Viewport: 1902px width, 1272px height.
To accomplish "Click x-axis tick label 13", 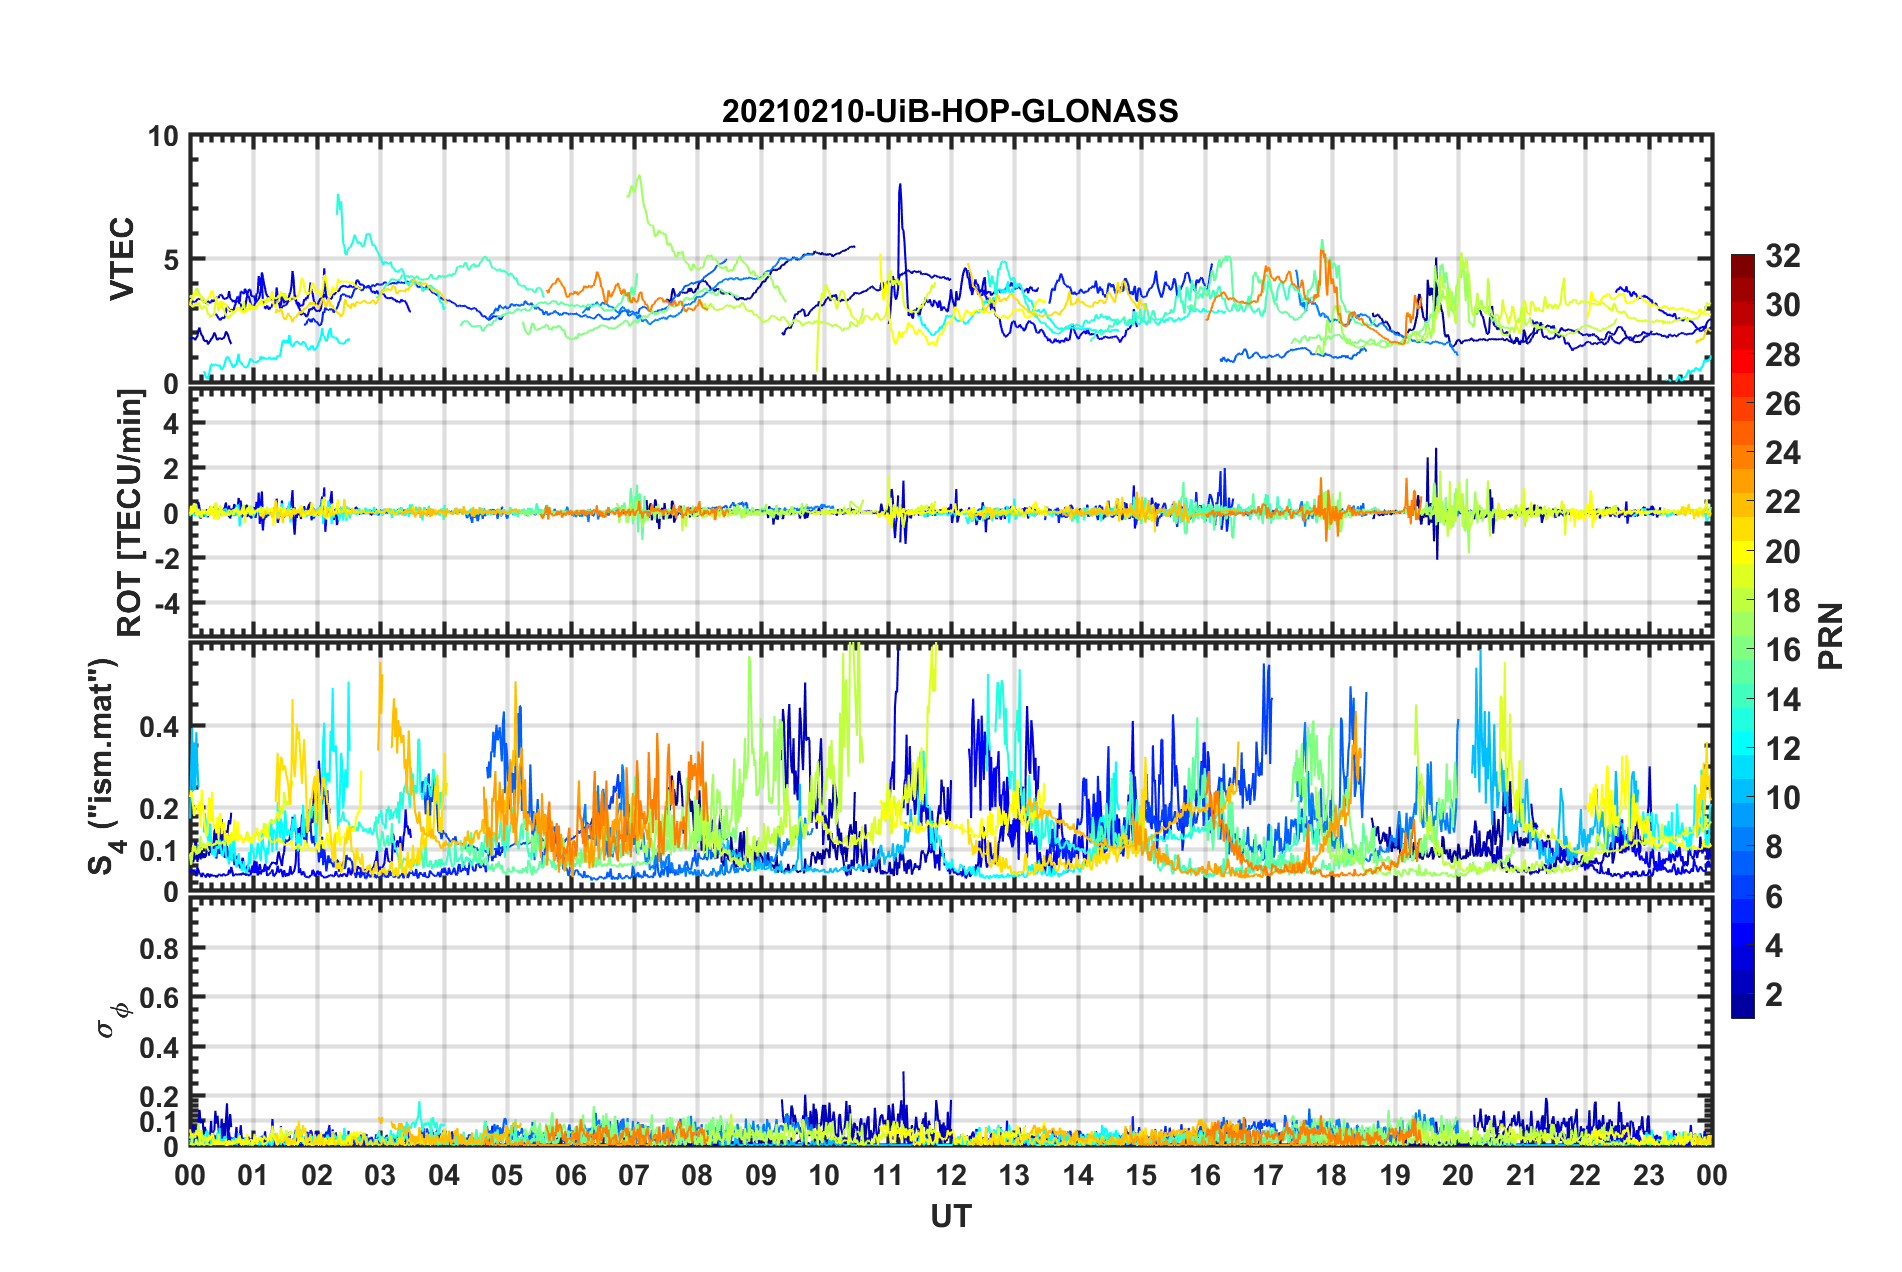I will click(x=1014, y=1175).
